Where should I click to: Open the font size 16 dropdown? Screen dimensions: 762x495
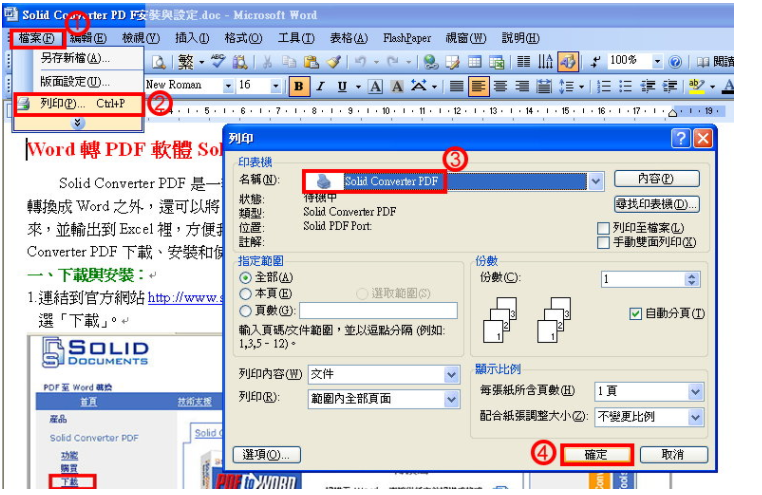[x=276, y=86]
